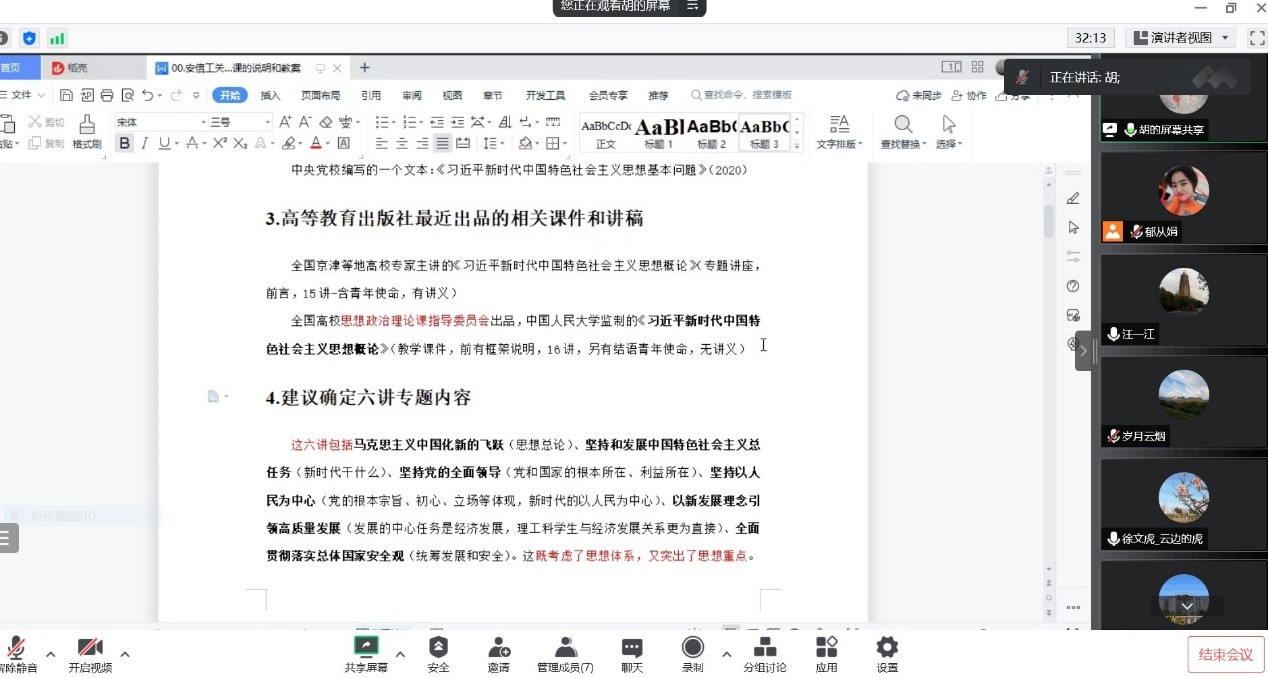
Task: Click the Find and Replace (查找替换) magnifier
Action: pyautogui.click(x=903, y=125)
